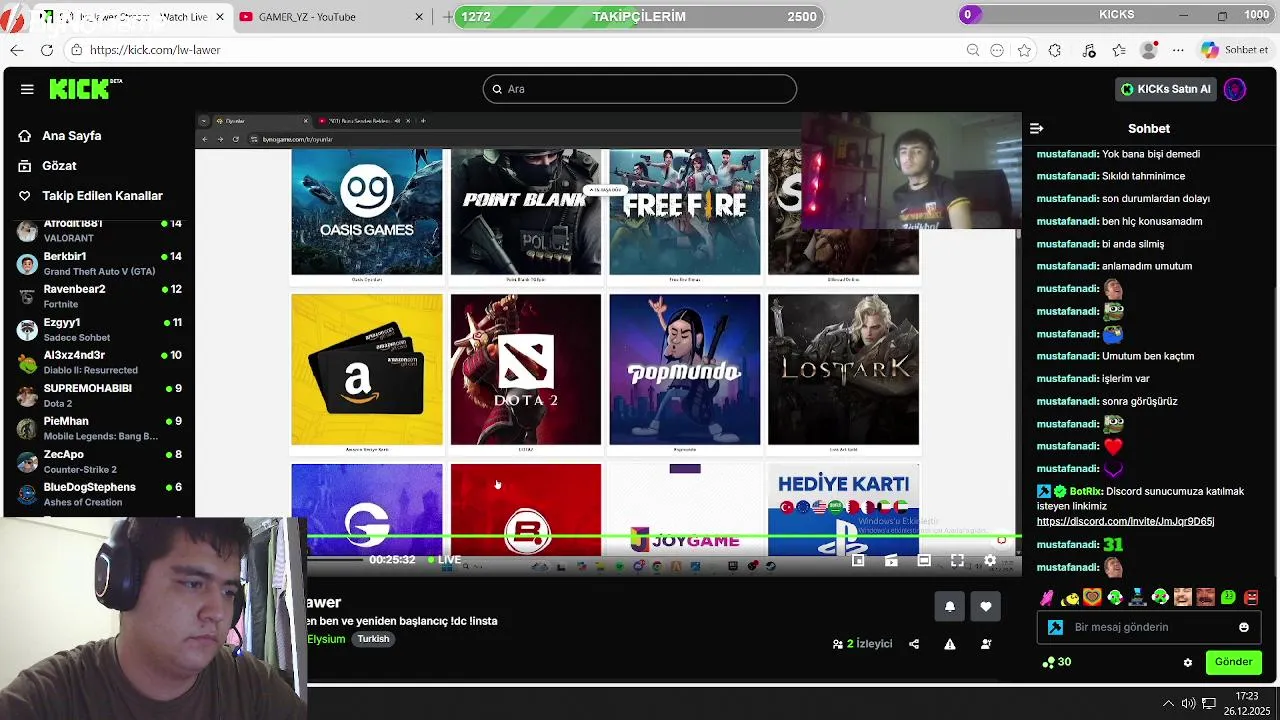Select the heart emote in quick emotes
This screenshot has height=720, width=1280.
point(1092,598)
